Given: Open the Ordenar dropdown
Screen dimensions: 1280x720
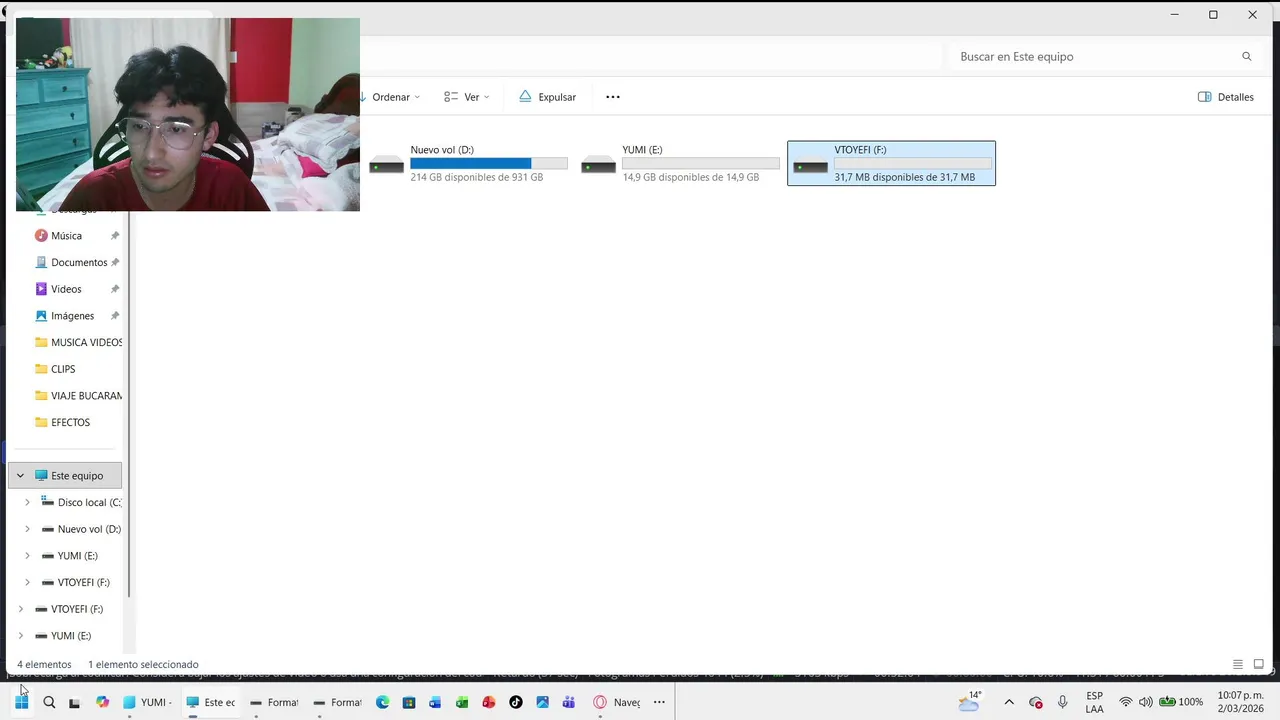Looking at the screenshot, I should (390, 97).
